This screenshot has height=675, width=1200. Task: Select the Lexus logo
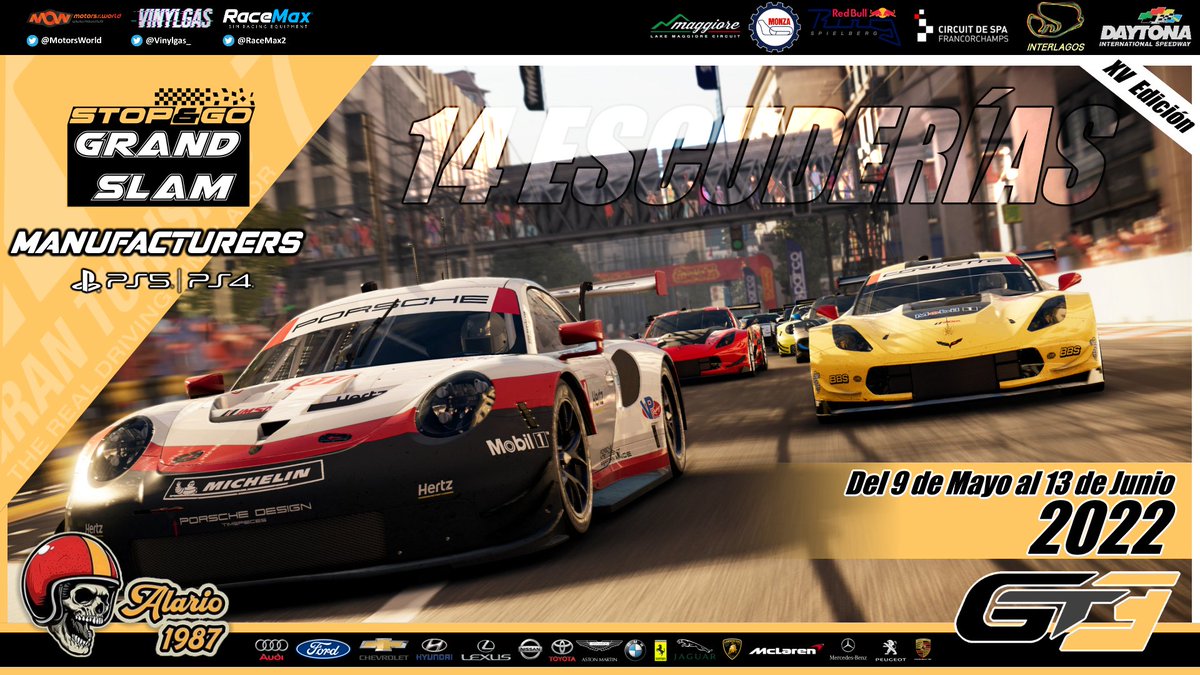(x=485, y=650)
